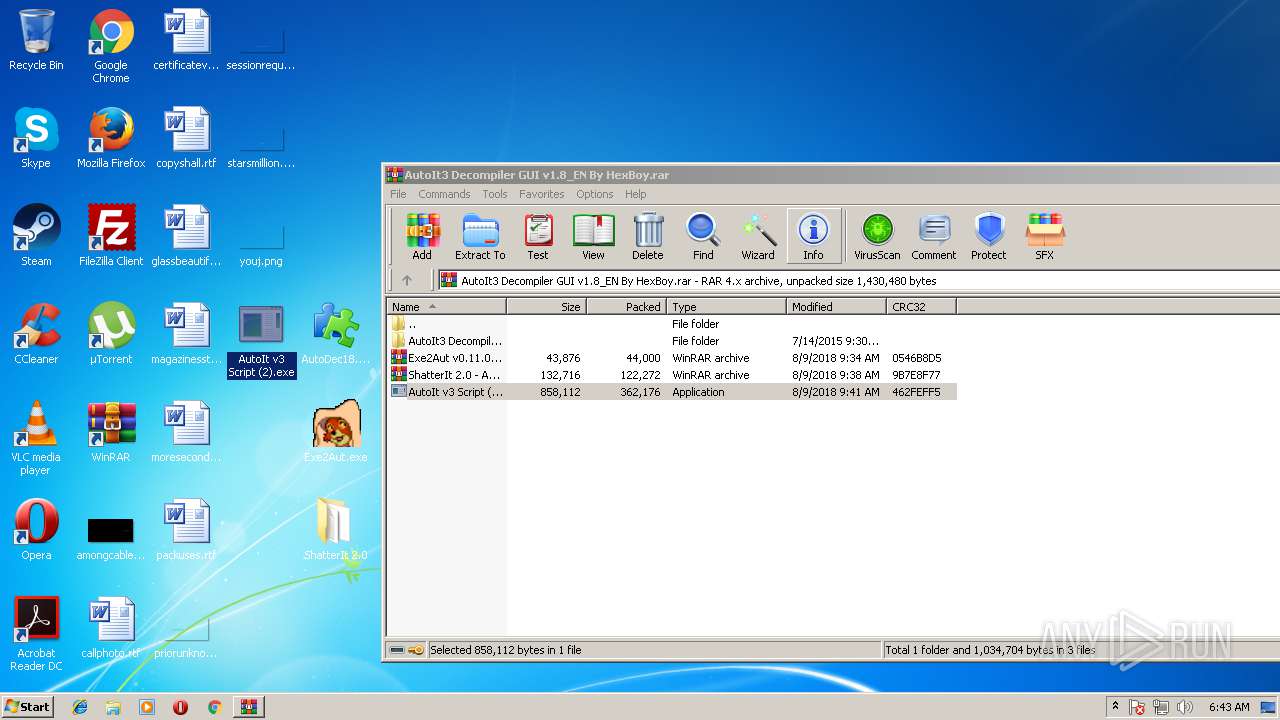Select the AutoIt3 Decompil... folder row
Viewport: 1280px width, 720px height.
tap(671, 341)
